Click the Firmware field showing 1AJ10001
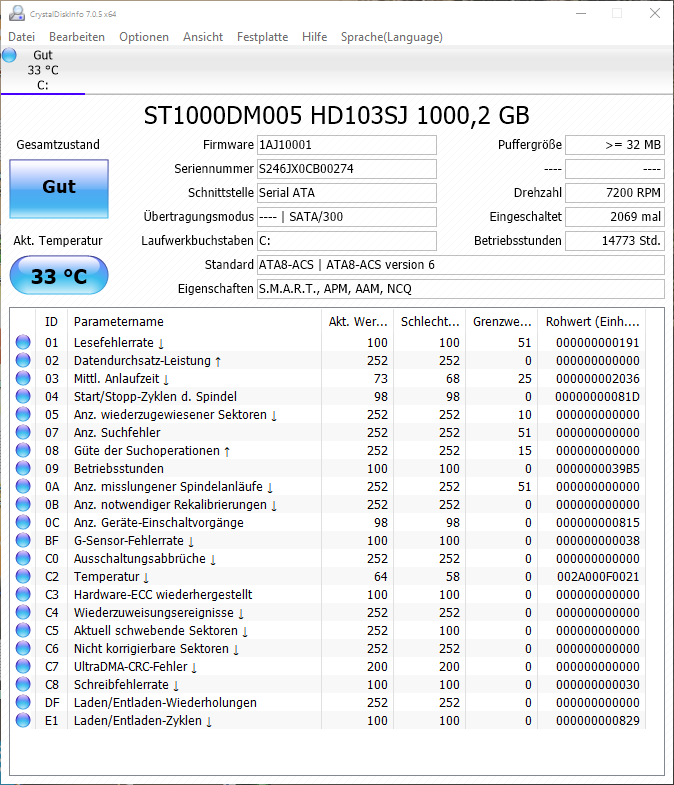The image size is (674, 785). point(347,145)
